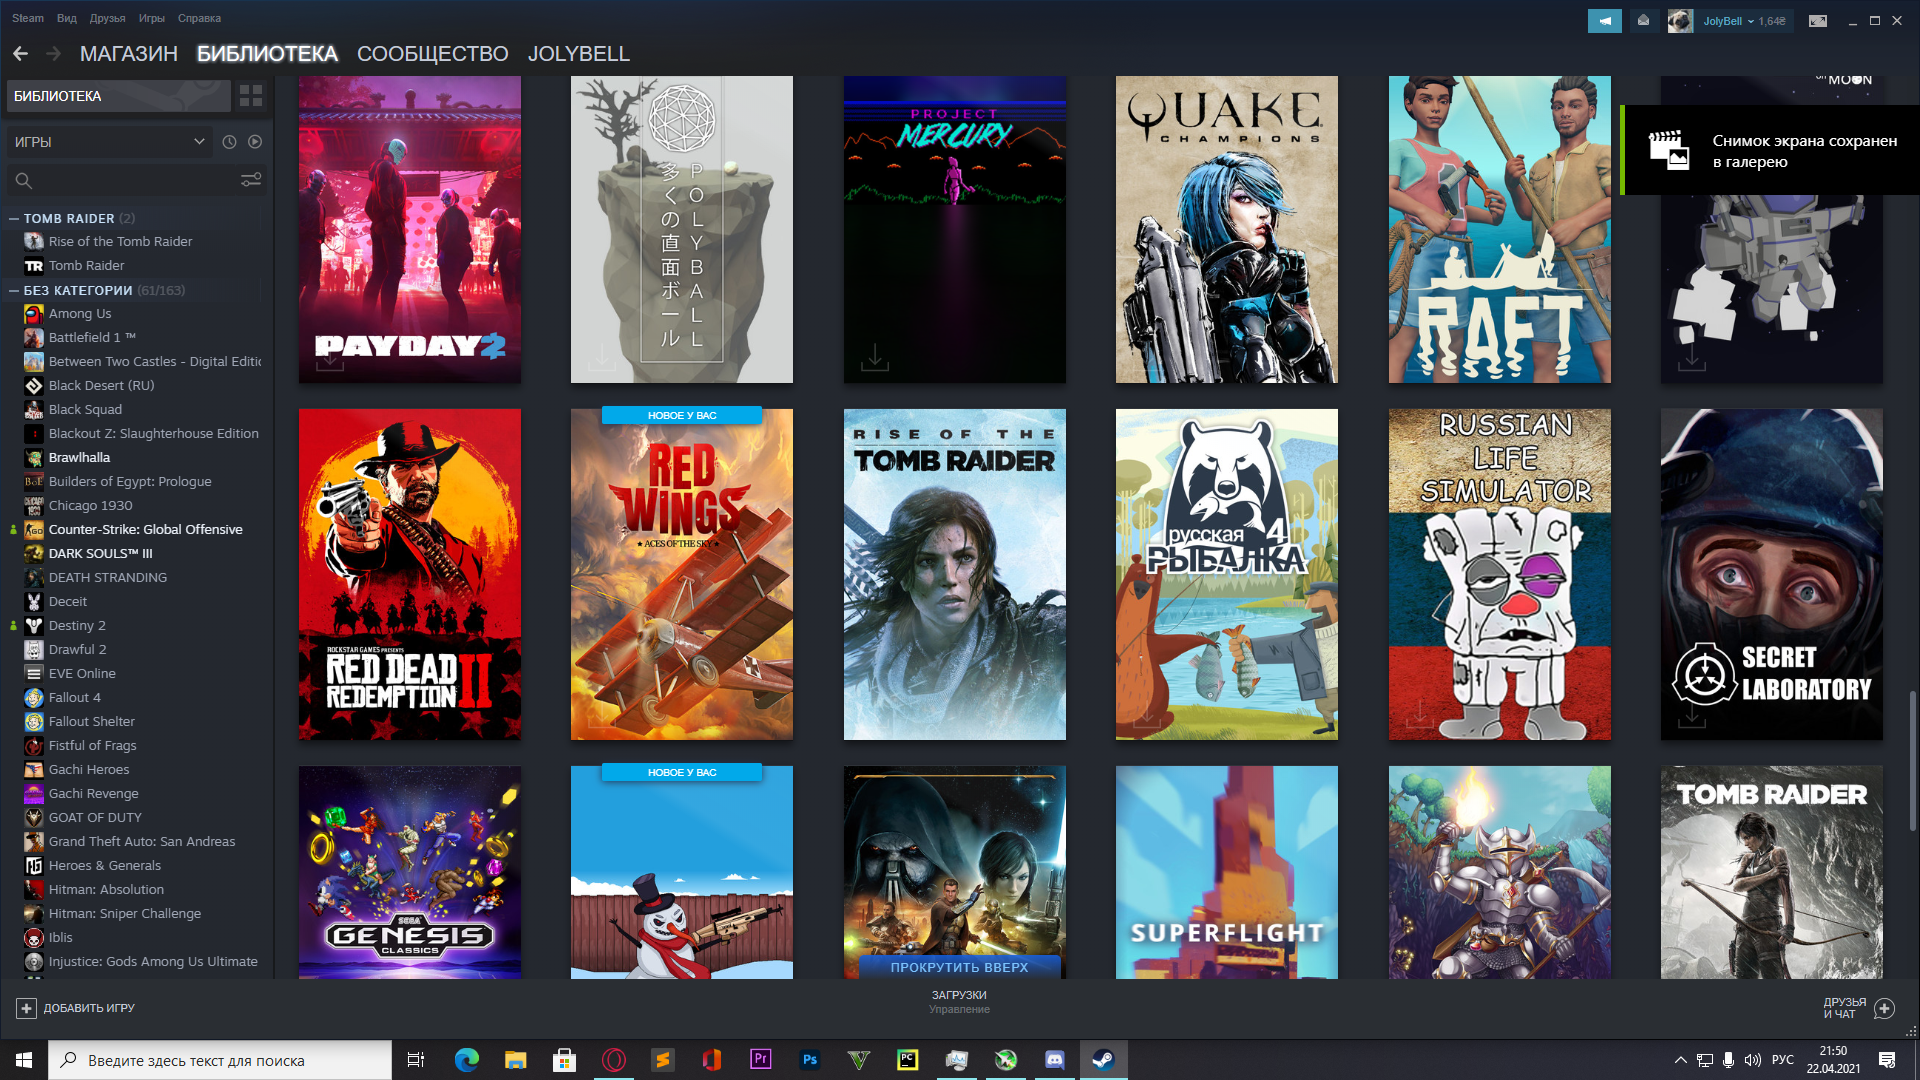Screen dimensions: 1920x1080
Task: Open PAYDAY 2 game cover
Action: [410, 229]
